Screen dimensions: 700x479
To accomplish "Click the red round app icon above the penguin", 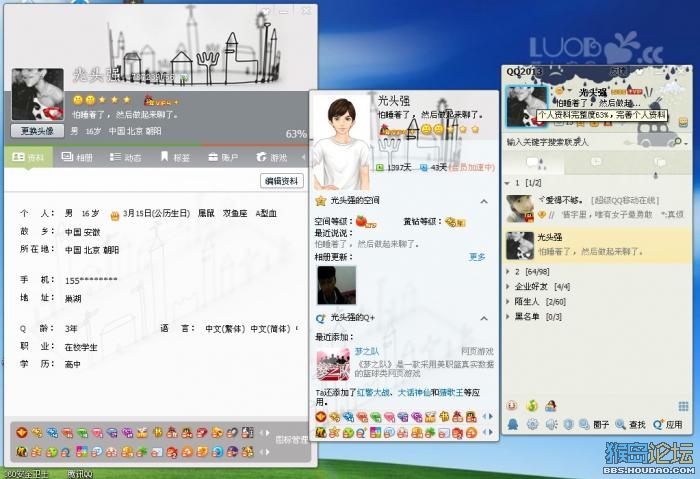I will point(512,406).
